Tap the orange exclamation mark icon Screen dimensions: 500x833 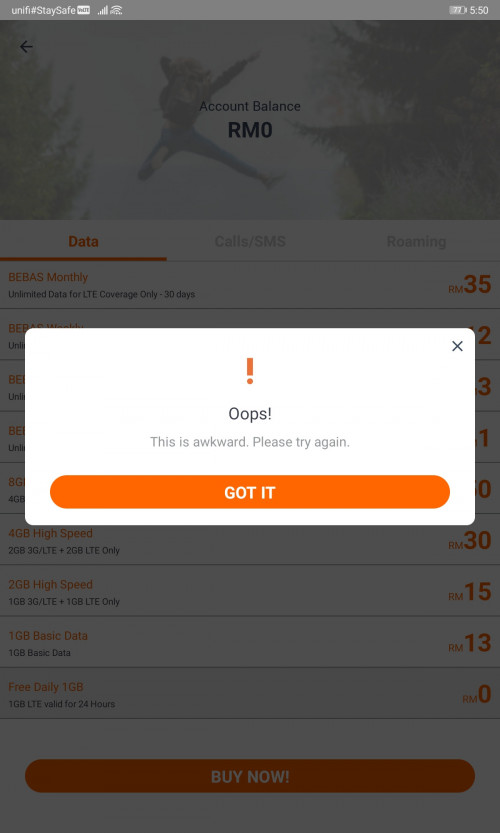pyautogui.click(x=250, y=371)
